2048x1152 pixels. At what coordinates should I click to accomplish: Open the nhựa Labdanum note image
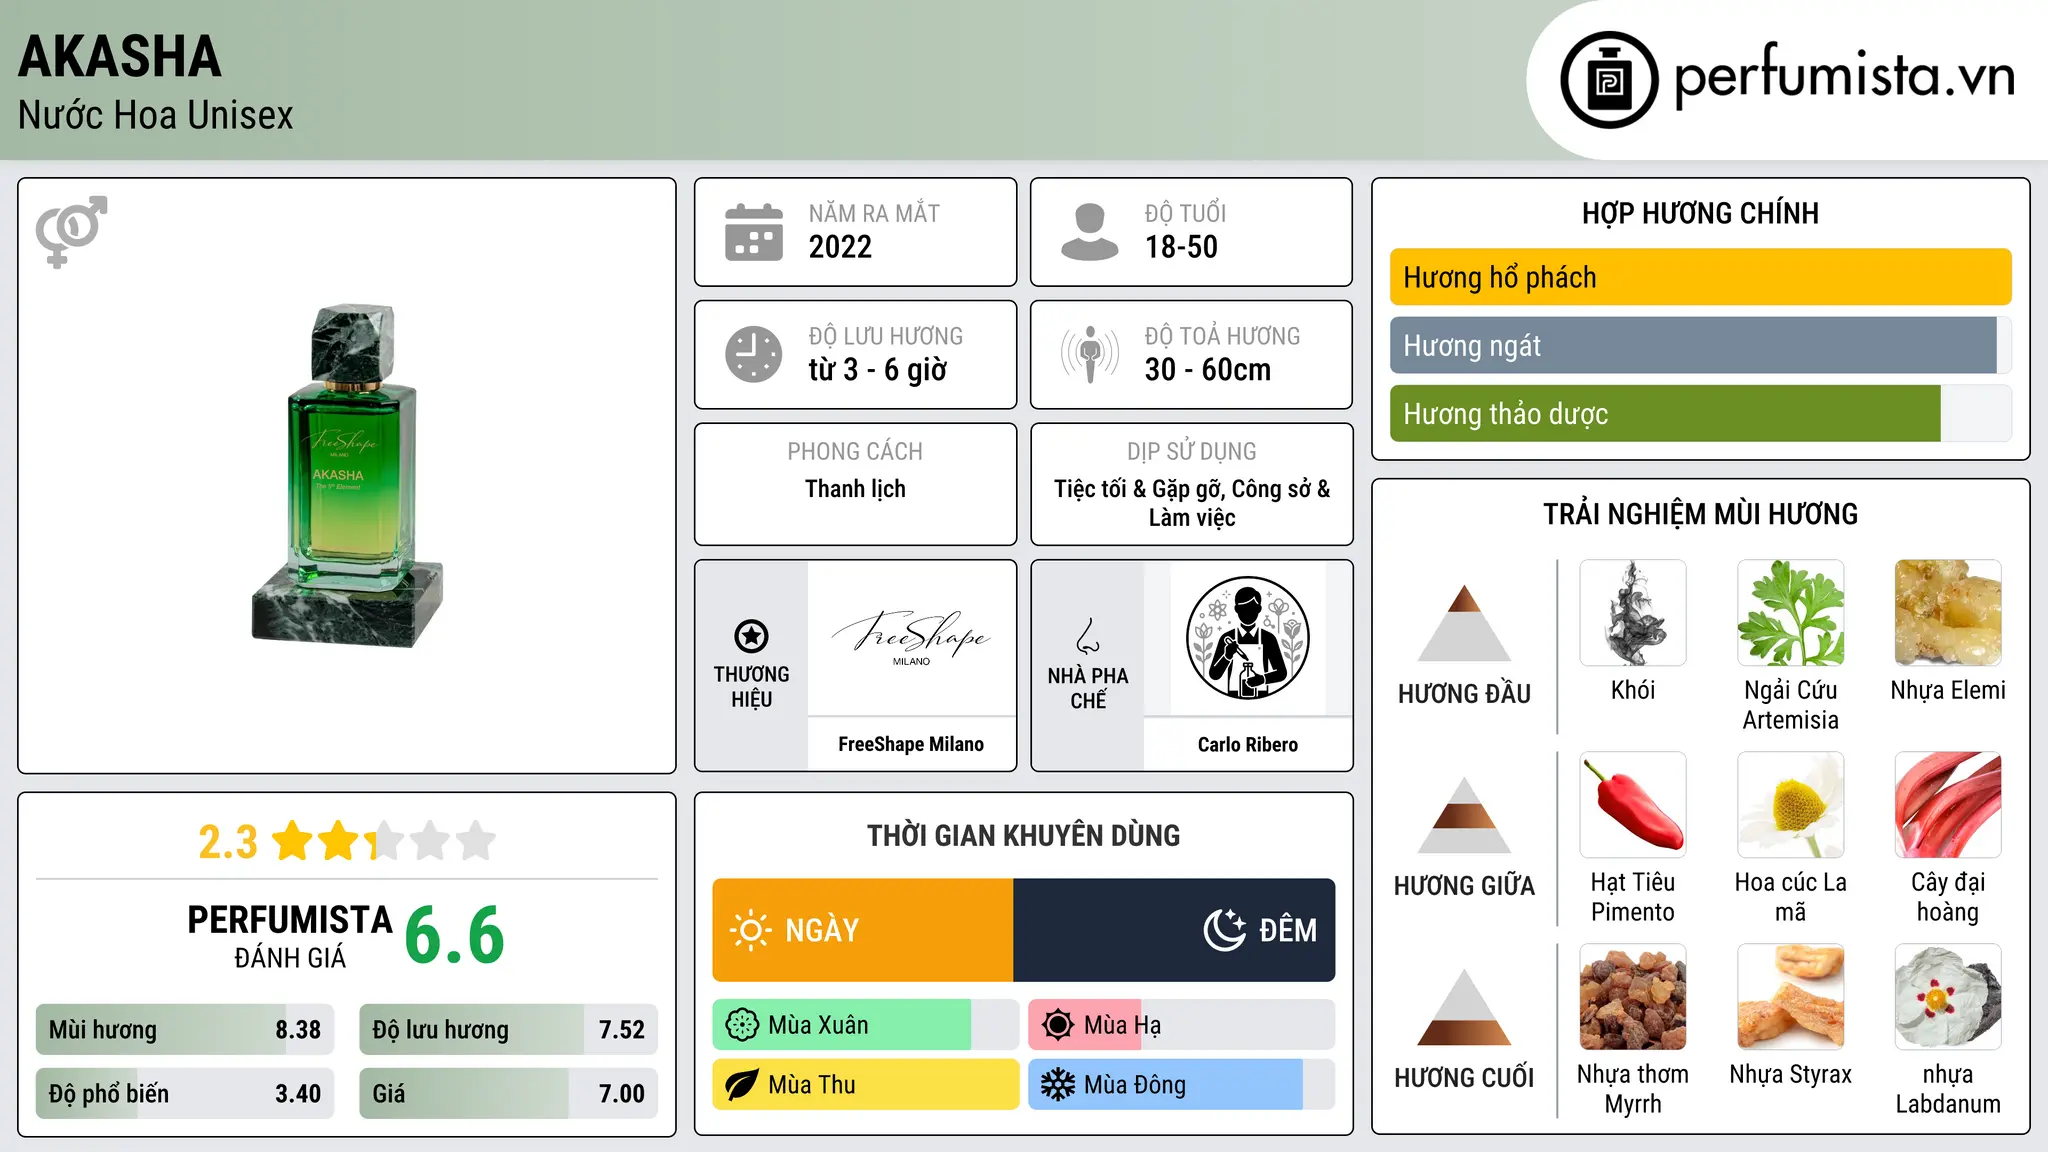pyautogui.click(x=1948, y=997)
